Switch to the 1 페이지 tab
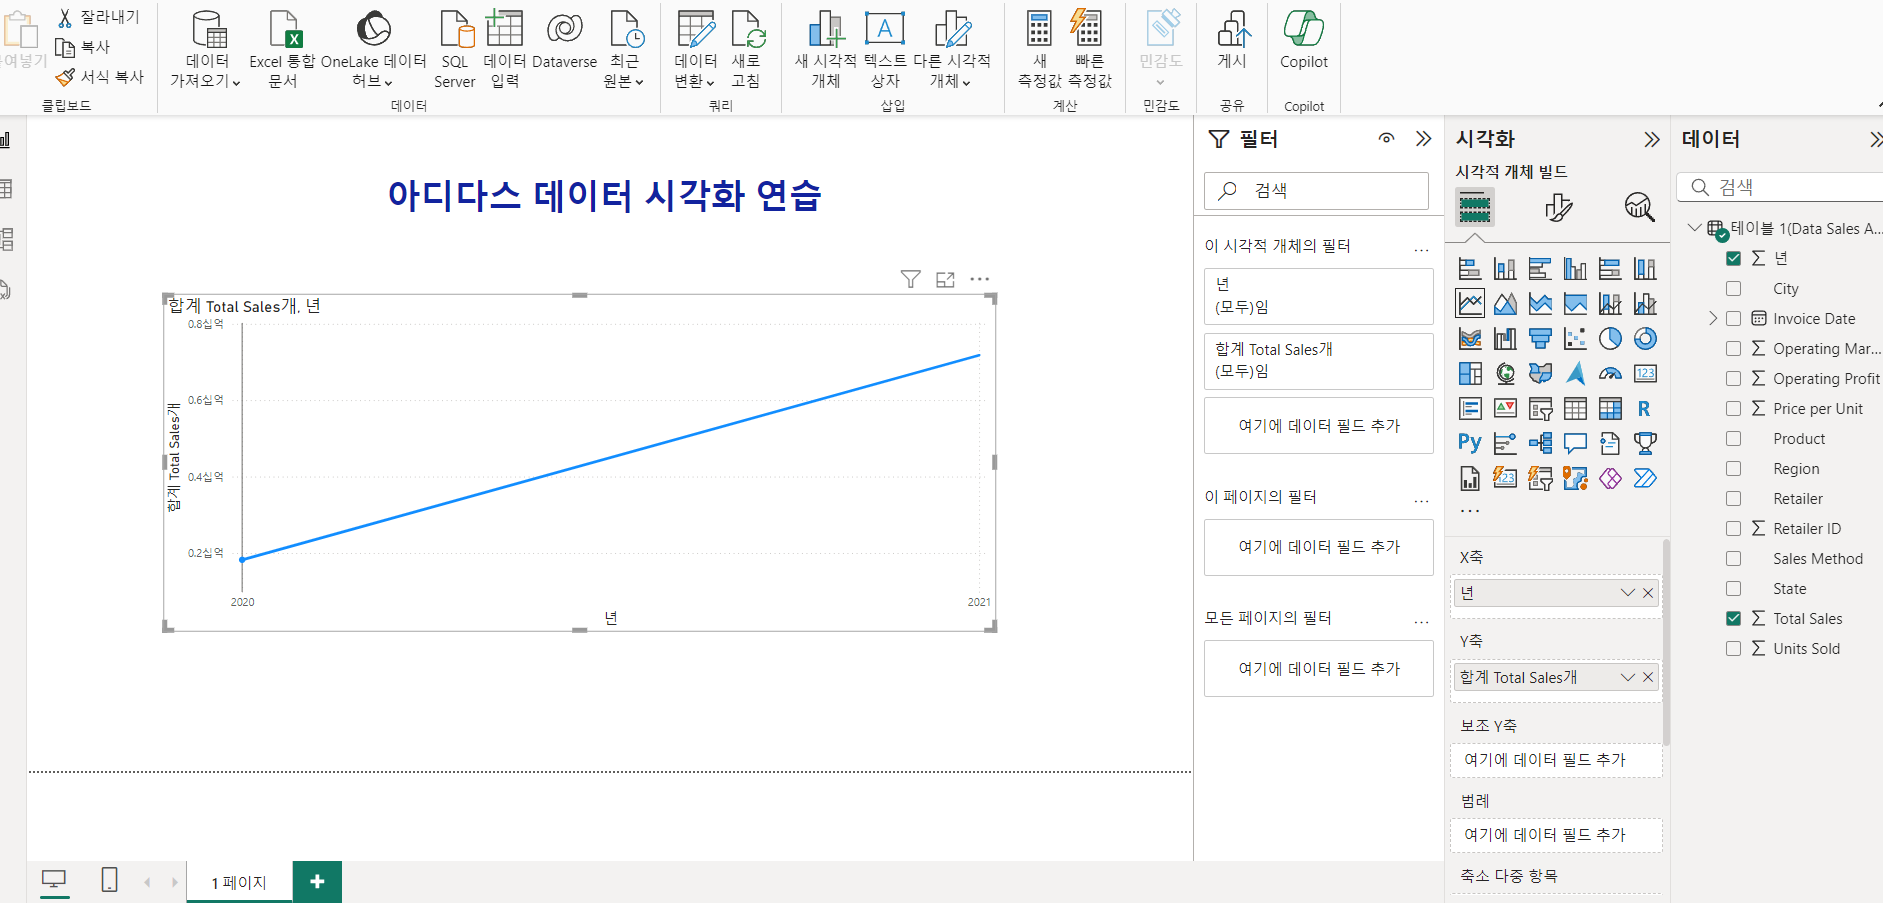Viewport: 1883px width, 903px height. [x=239, y=882]
